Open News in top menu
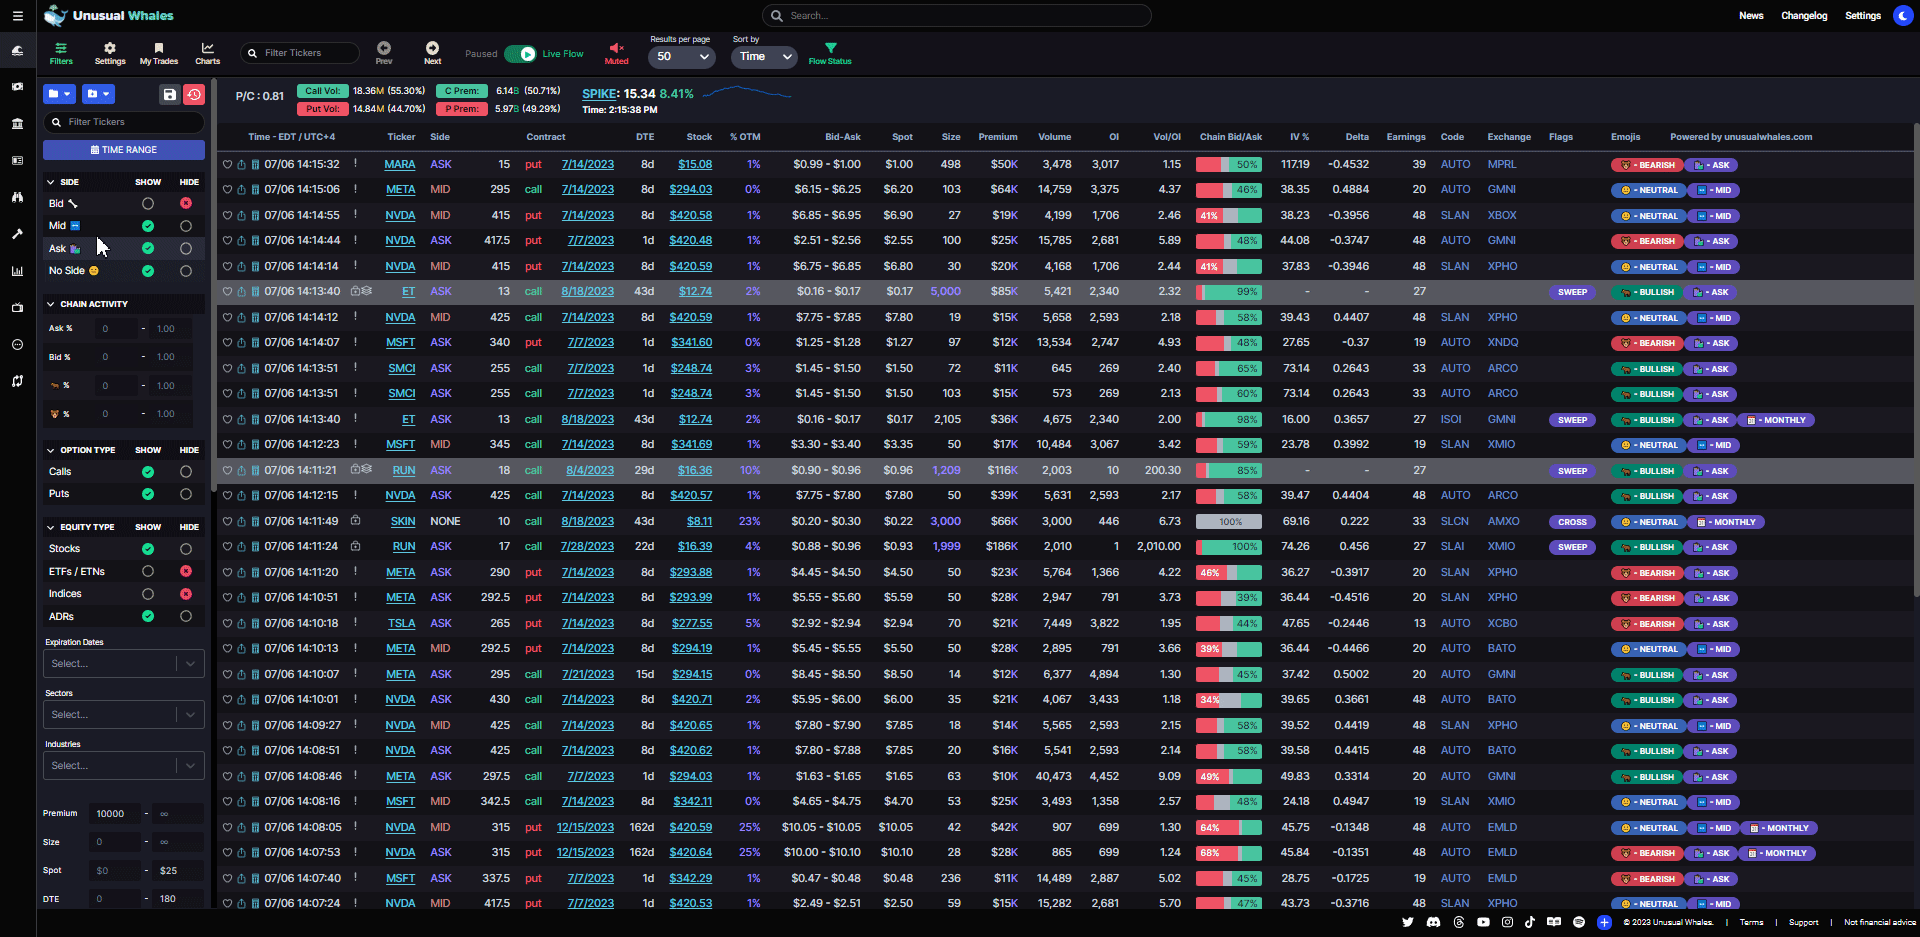 click(x=1751, y=16)
